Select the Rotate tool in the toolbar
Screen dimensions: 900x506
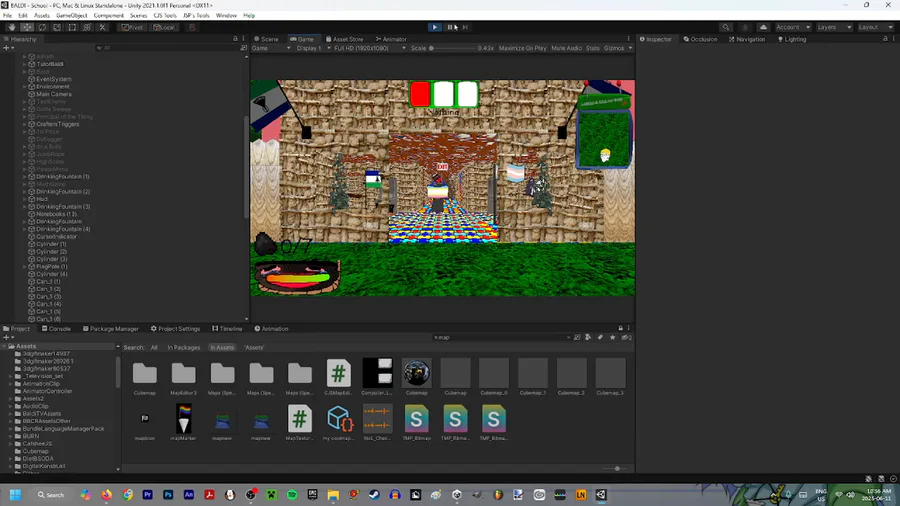[42, 27]
